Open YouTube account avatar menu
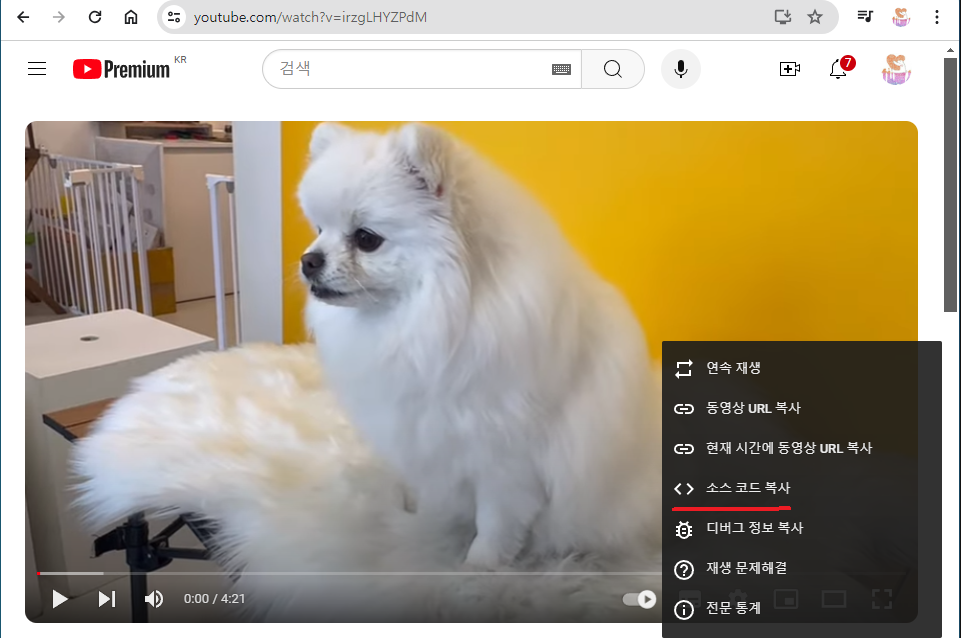 [896, 69]
